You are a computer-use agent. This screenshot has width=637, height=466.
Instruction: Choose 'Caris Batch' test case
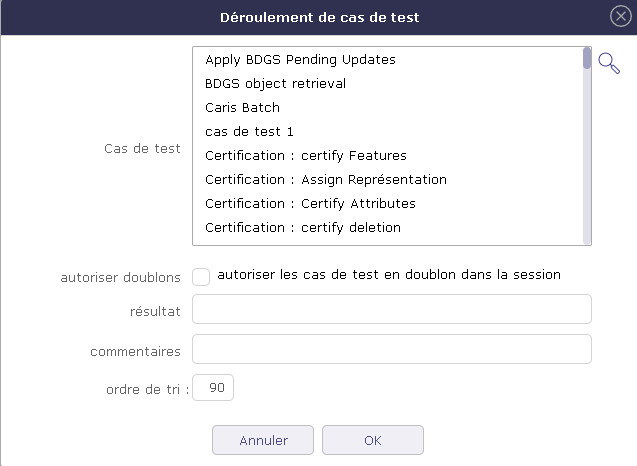[242, 108]
